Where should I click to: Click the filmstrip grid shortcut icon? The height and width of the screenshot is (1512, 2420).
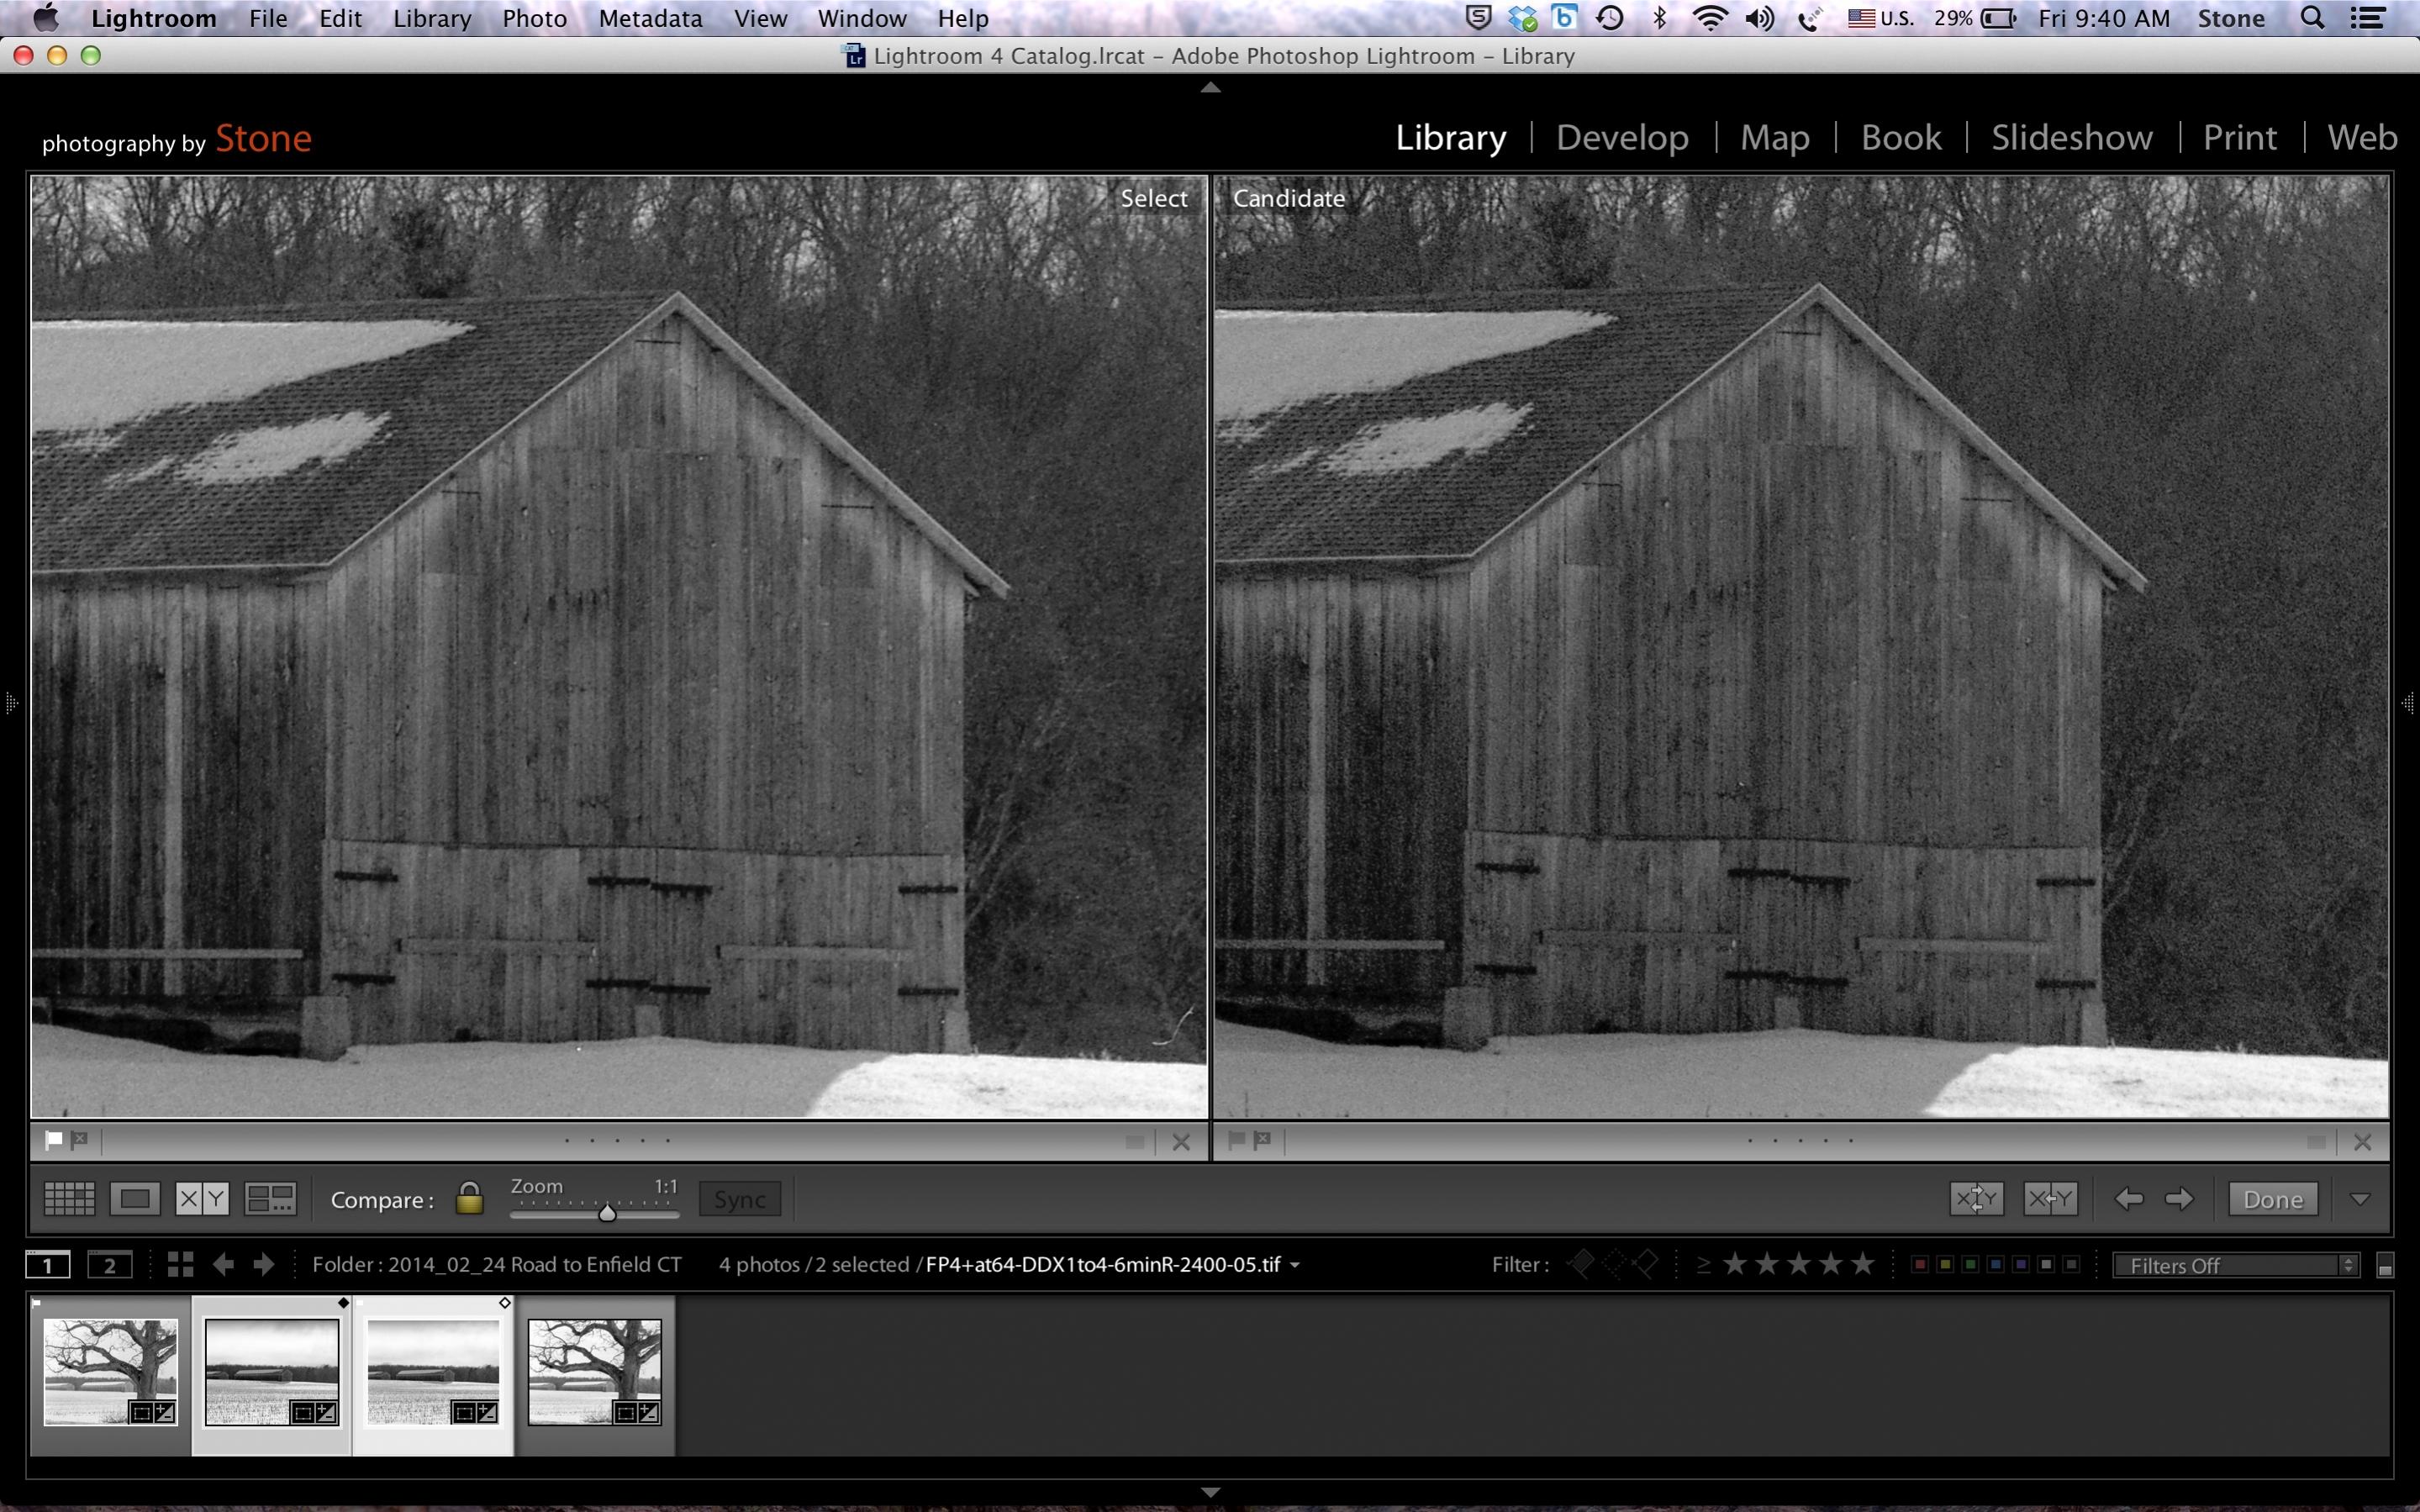point(181,1264)
